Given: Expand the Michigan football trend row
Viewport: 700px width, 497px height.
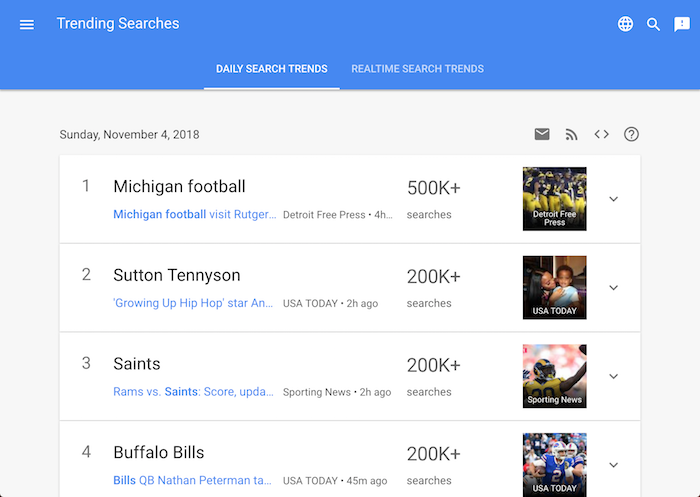Looking at the screenshot, I should [614, 199].
